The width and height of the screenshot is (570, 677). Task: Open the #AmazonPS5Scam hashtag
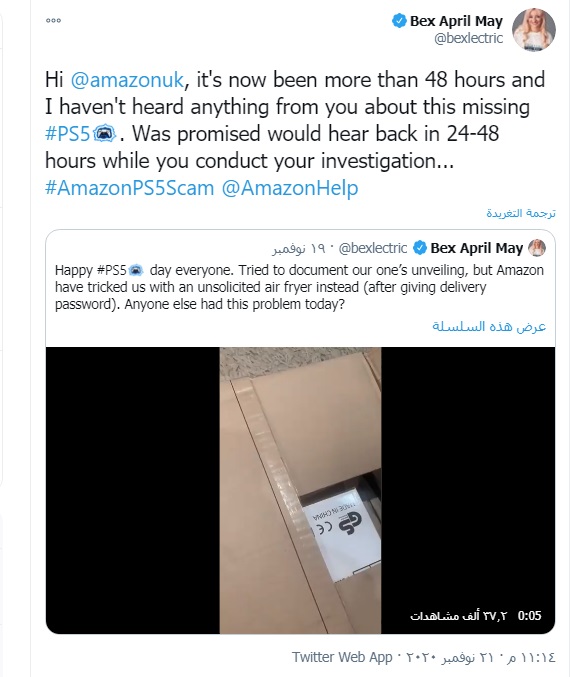pos(130,188)
